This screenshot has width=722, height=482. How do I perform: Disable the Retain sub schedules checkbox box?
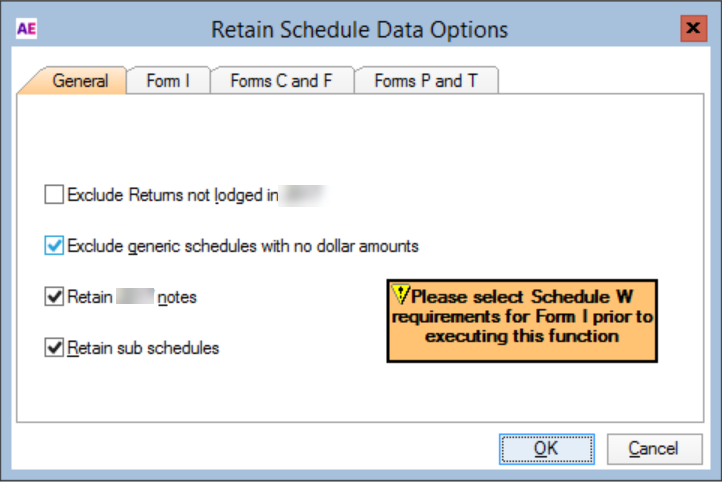click(x=54, y=348)
